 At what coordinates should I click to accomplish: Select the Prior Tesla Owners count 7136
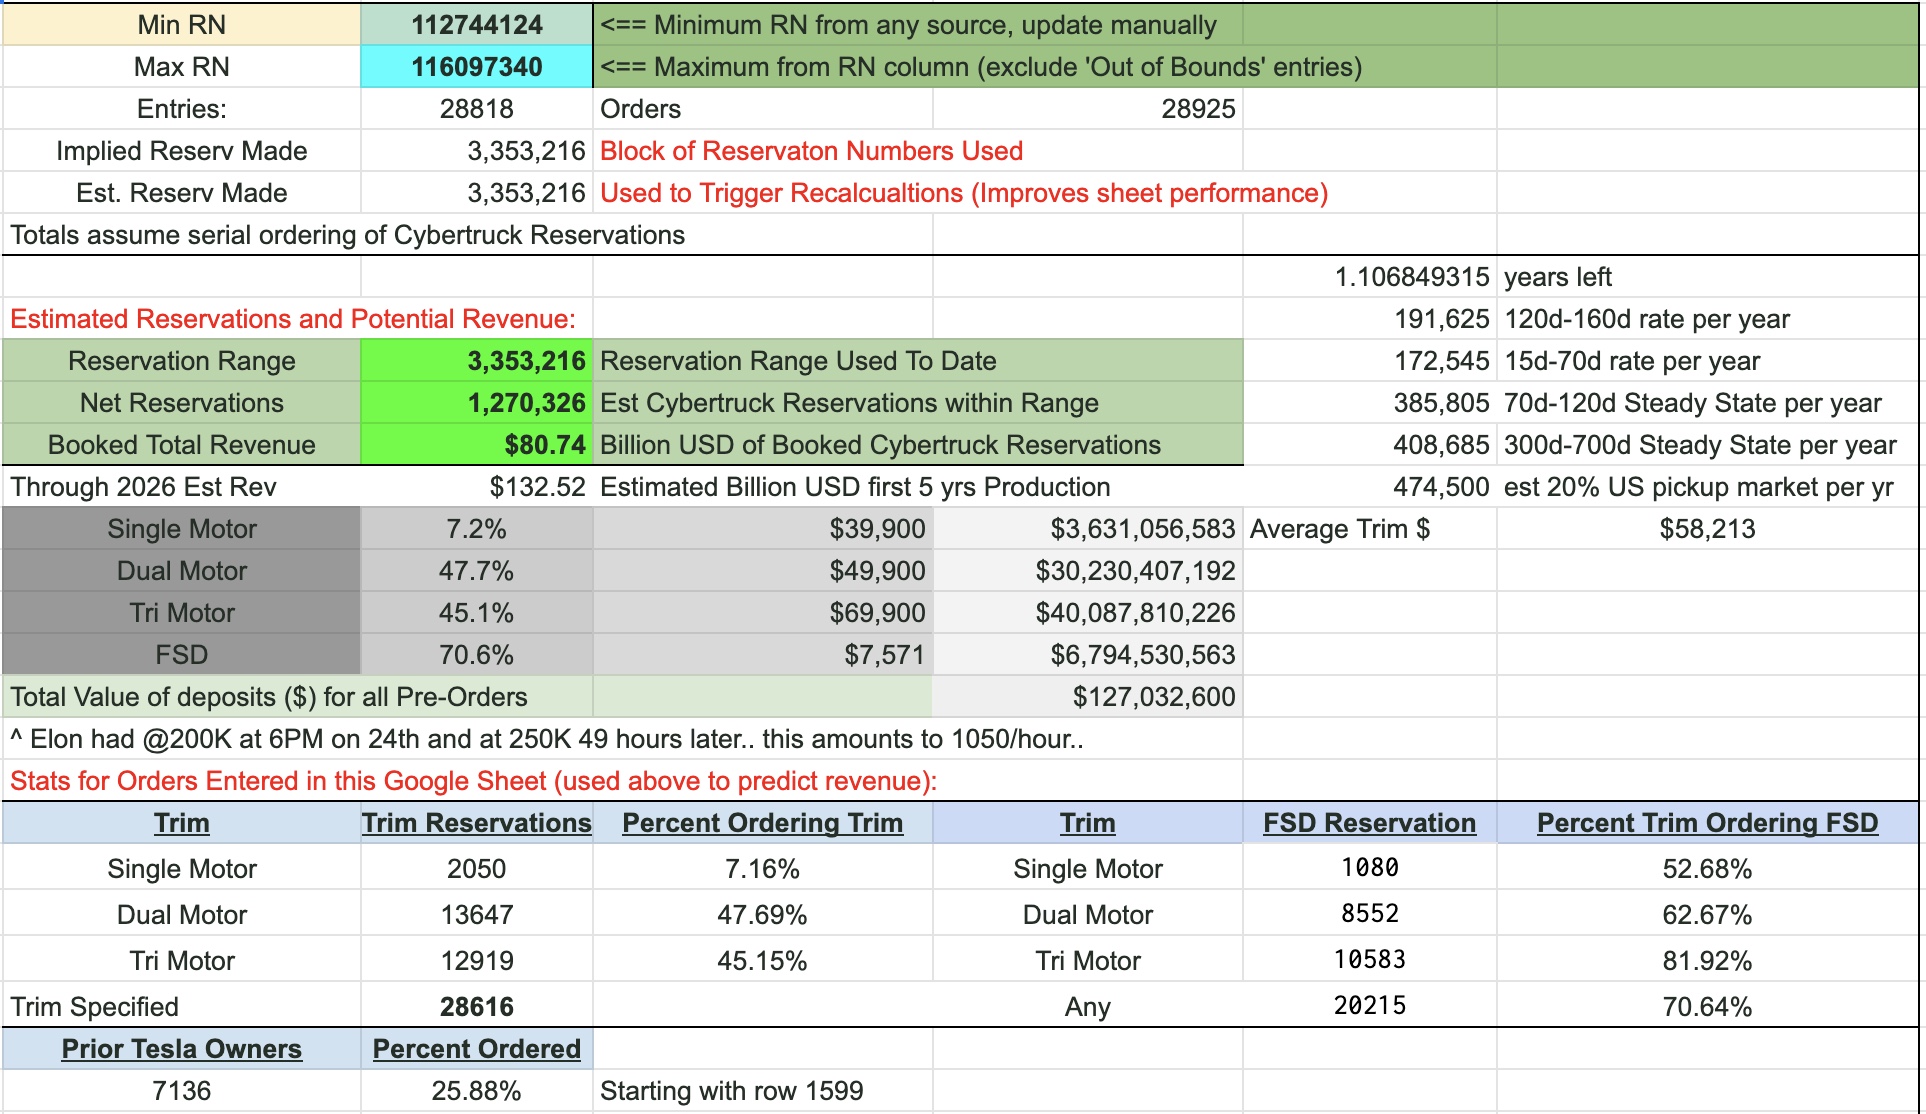tap(180, 1091)
